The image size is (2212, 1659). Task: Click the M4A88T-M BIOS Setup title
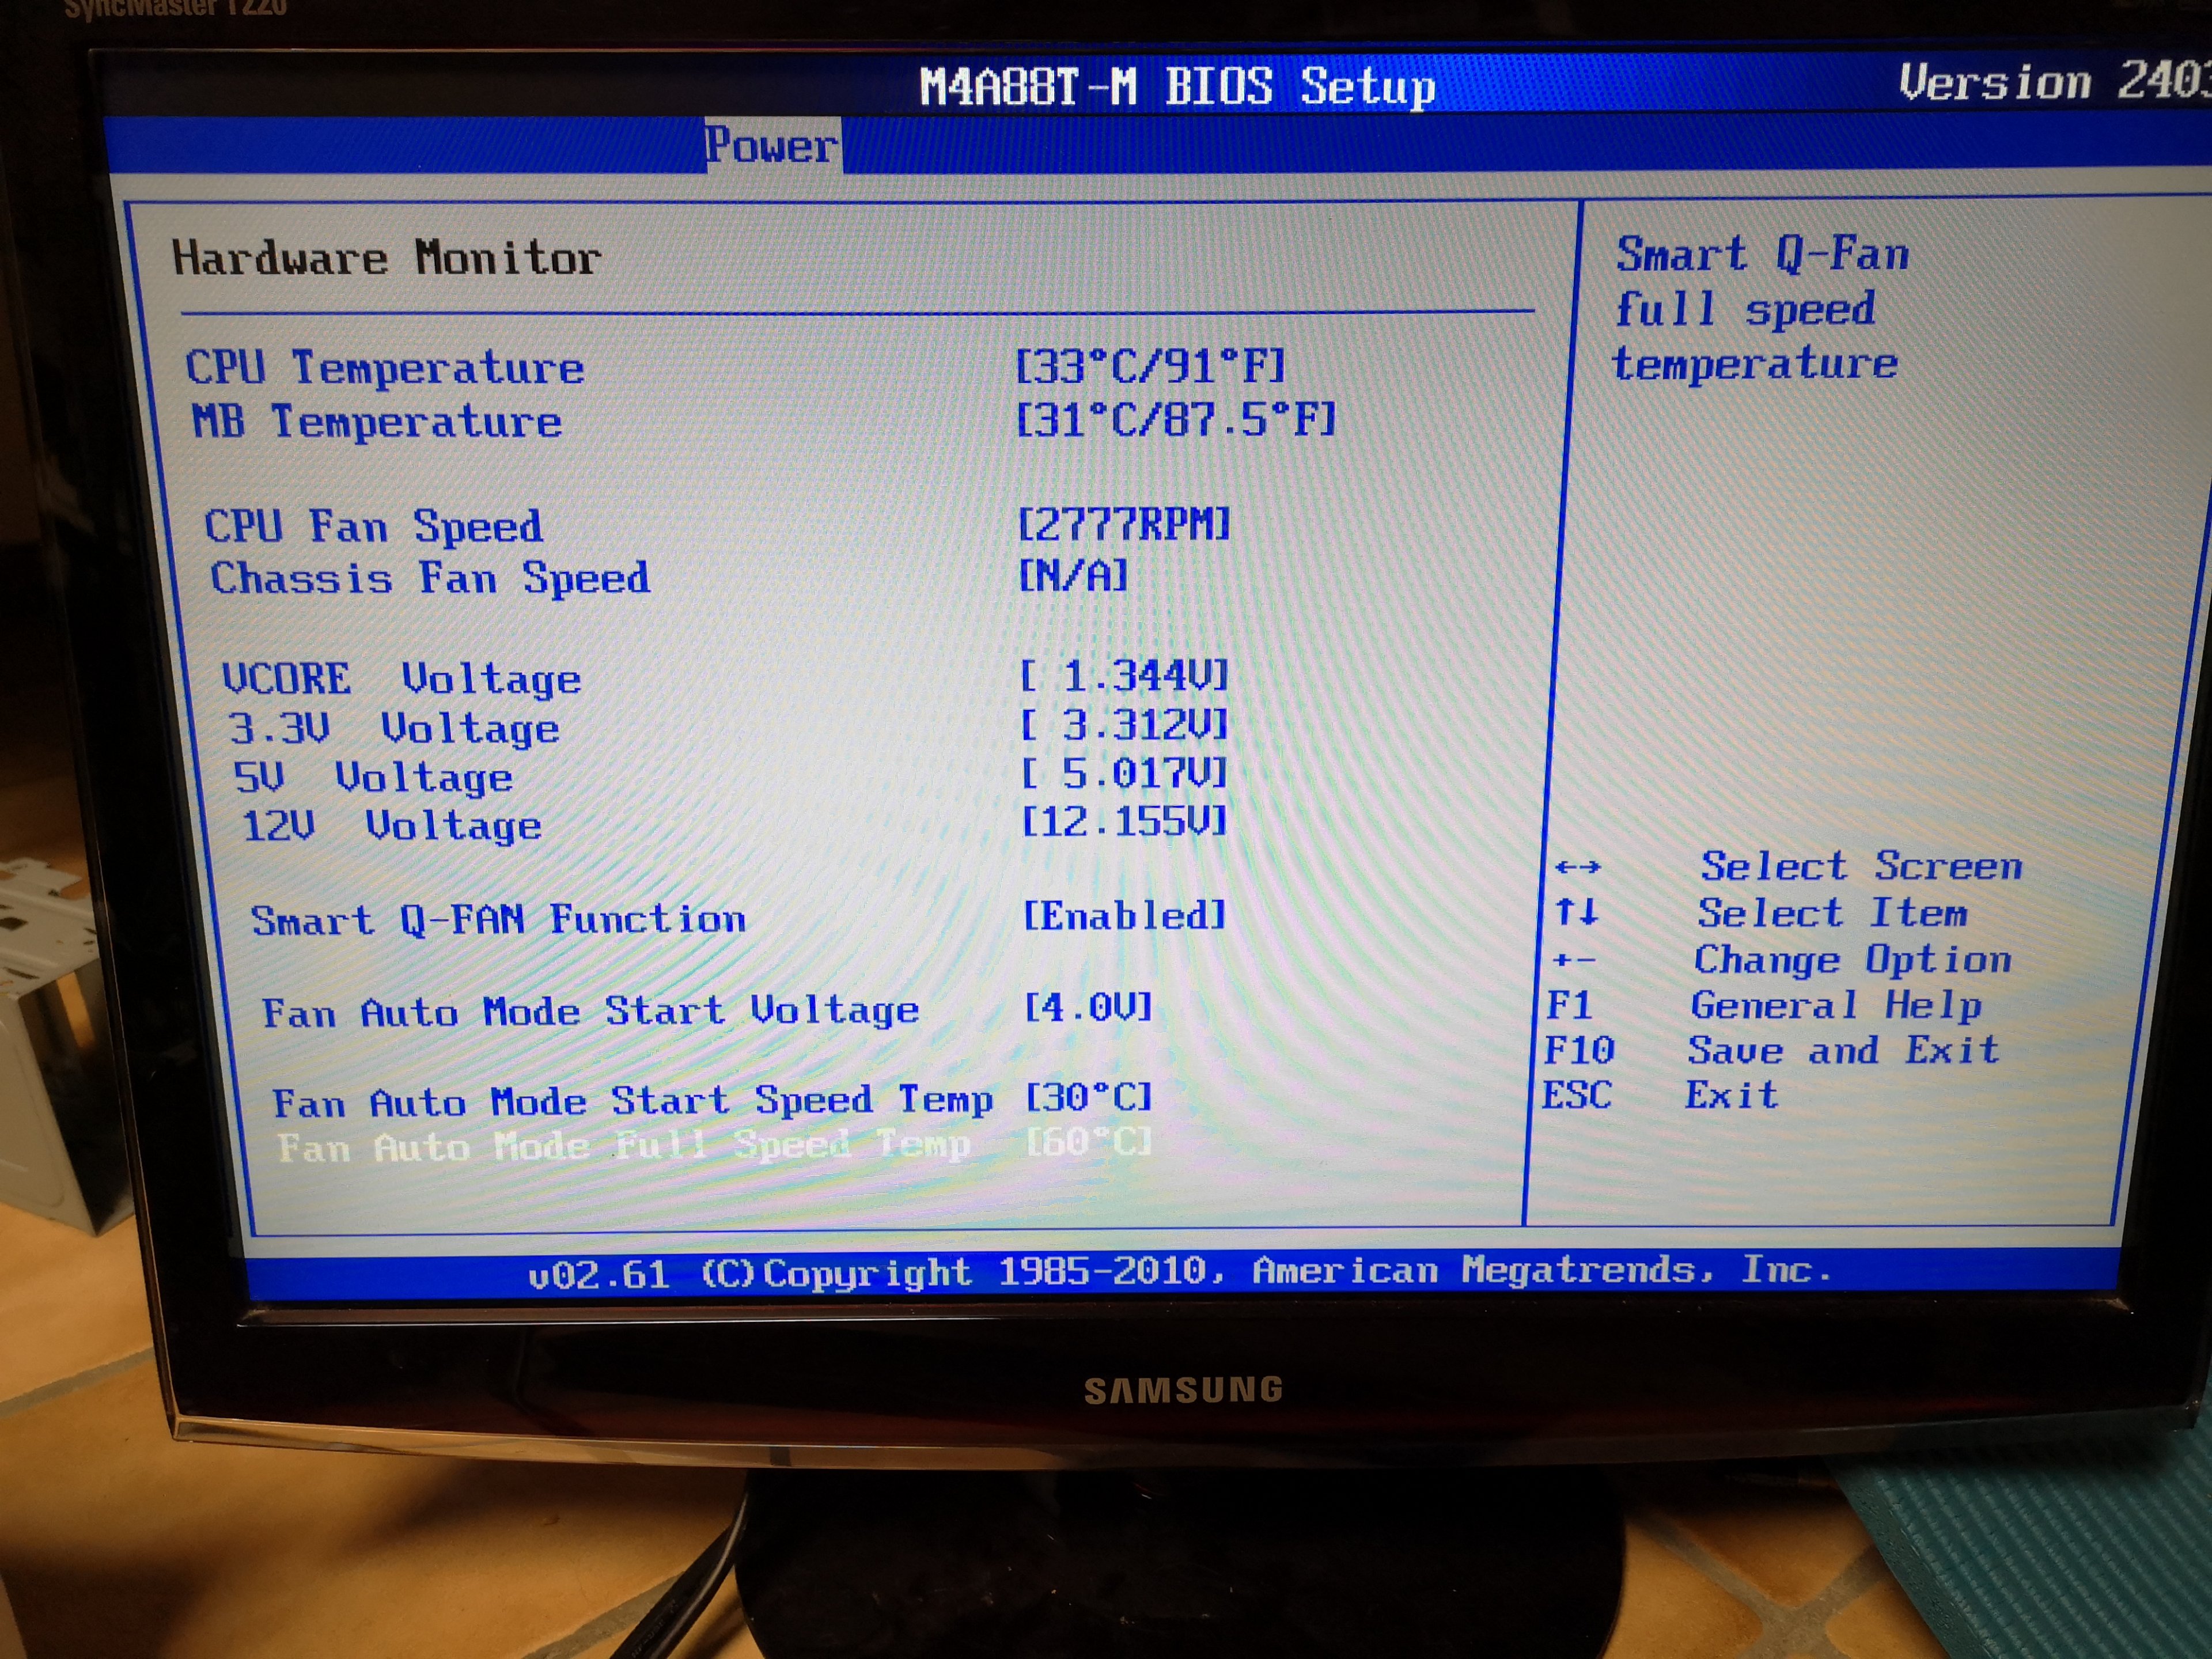pyautogui.click(x=1177, y=87)
